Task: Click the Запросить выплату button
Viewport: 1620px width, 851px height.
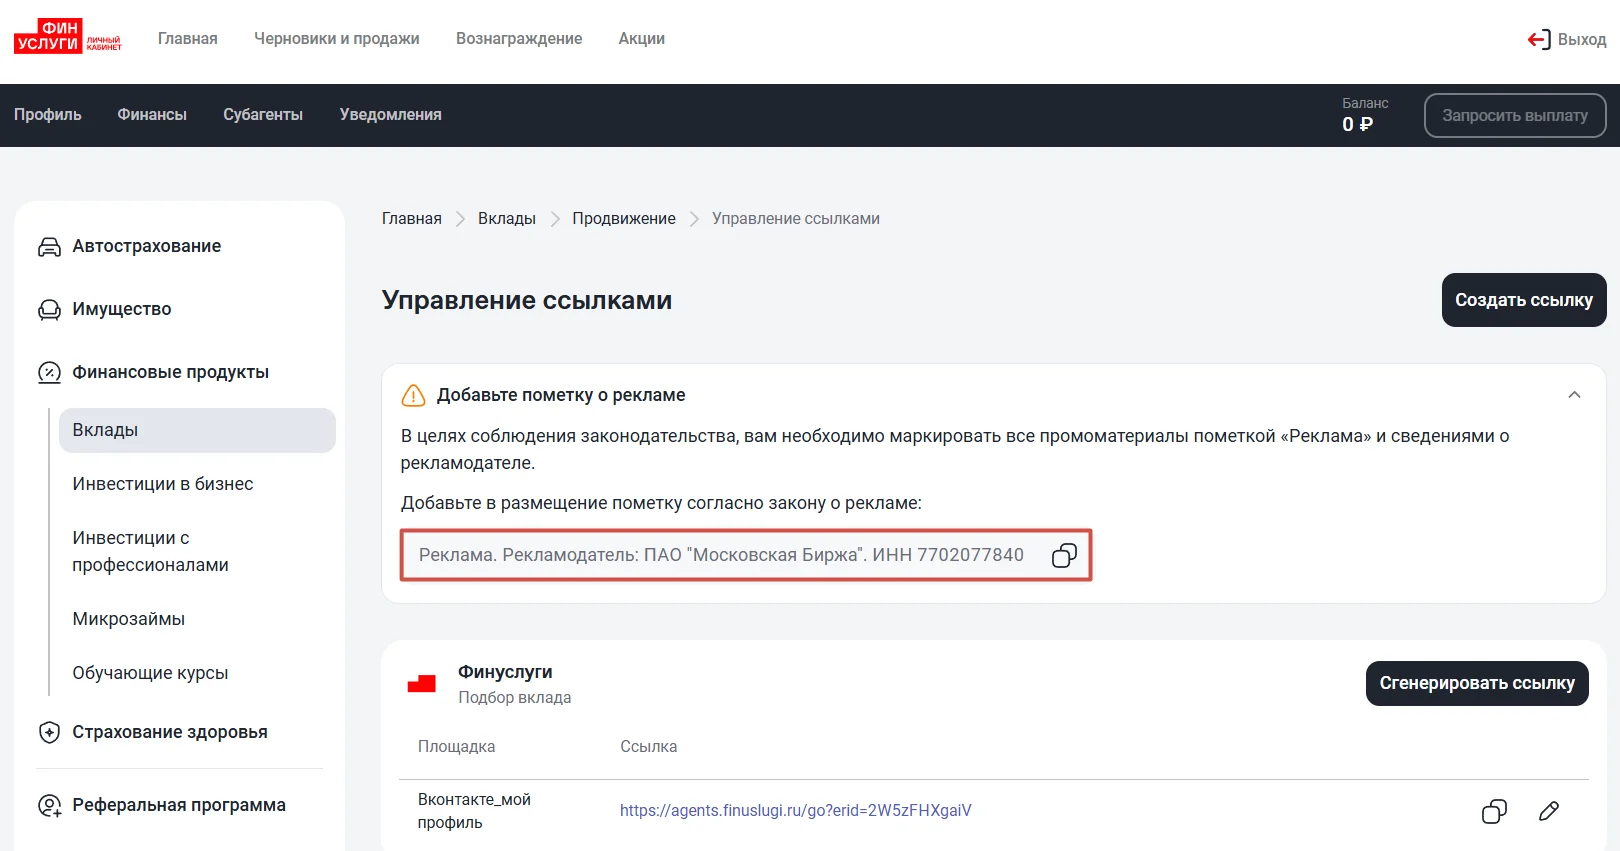Action: tap(1515, 115)
